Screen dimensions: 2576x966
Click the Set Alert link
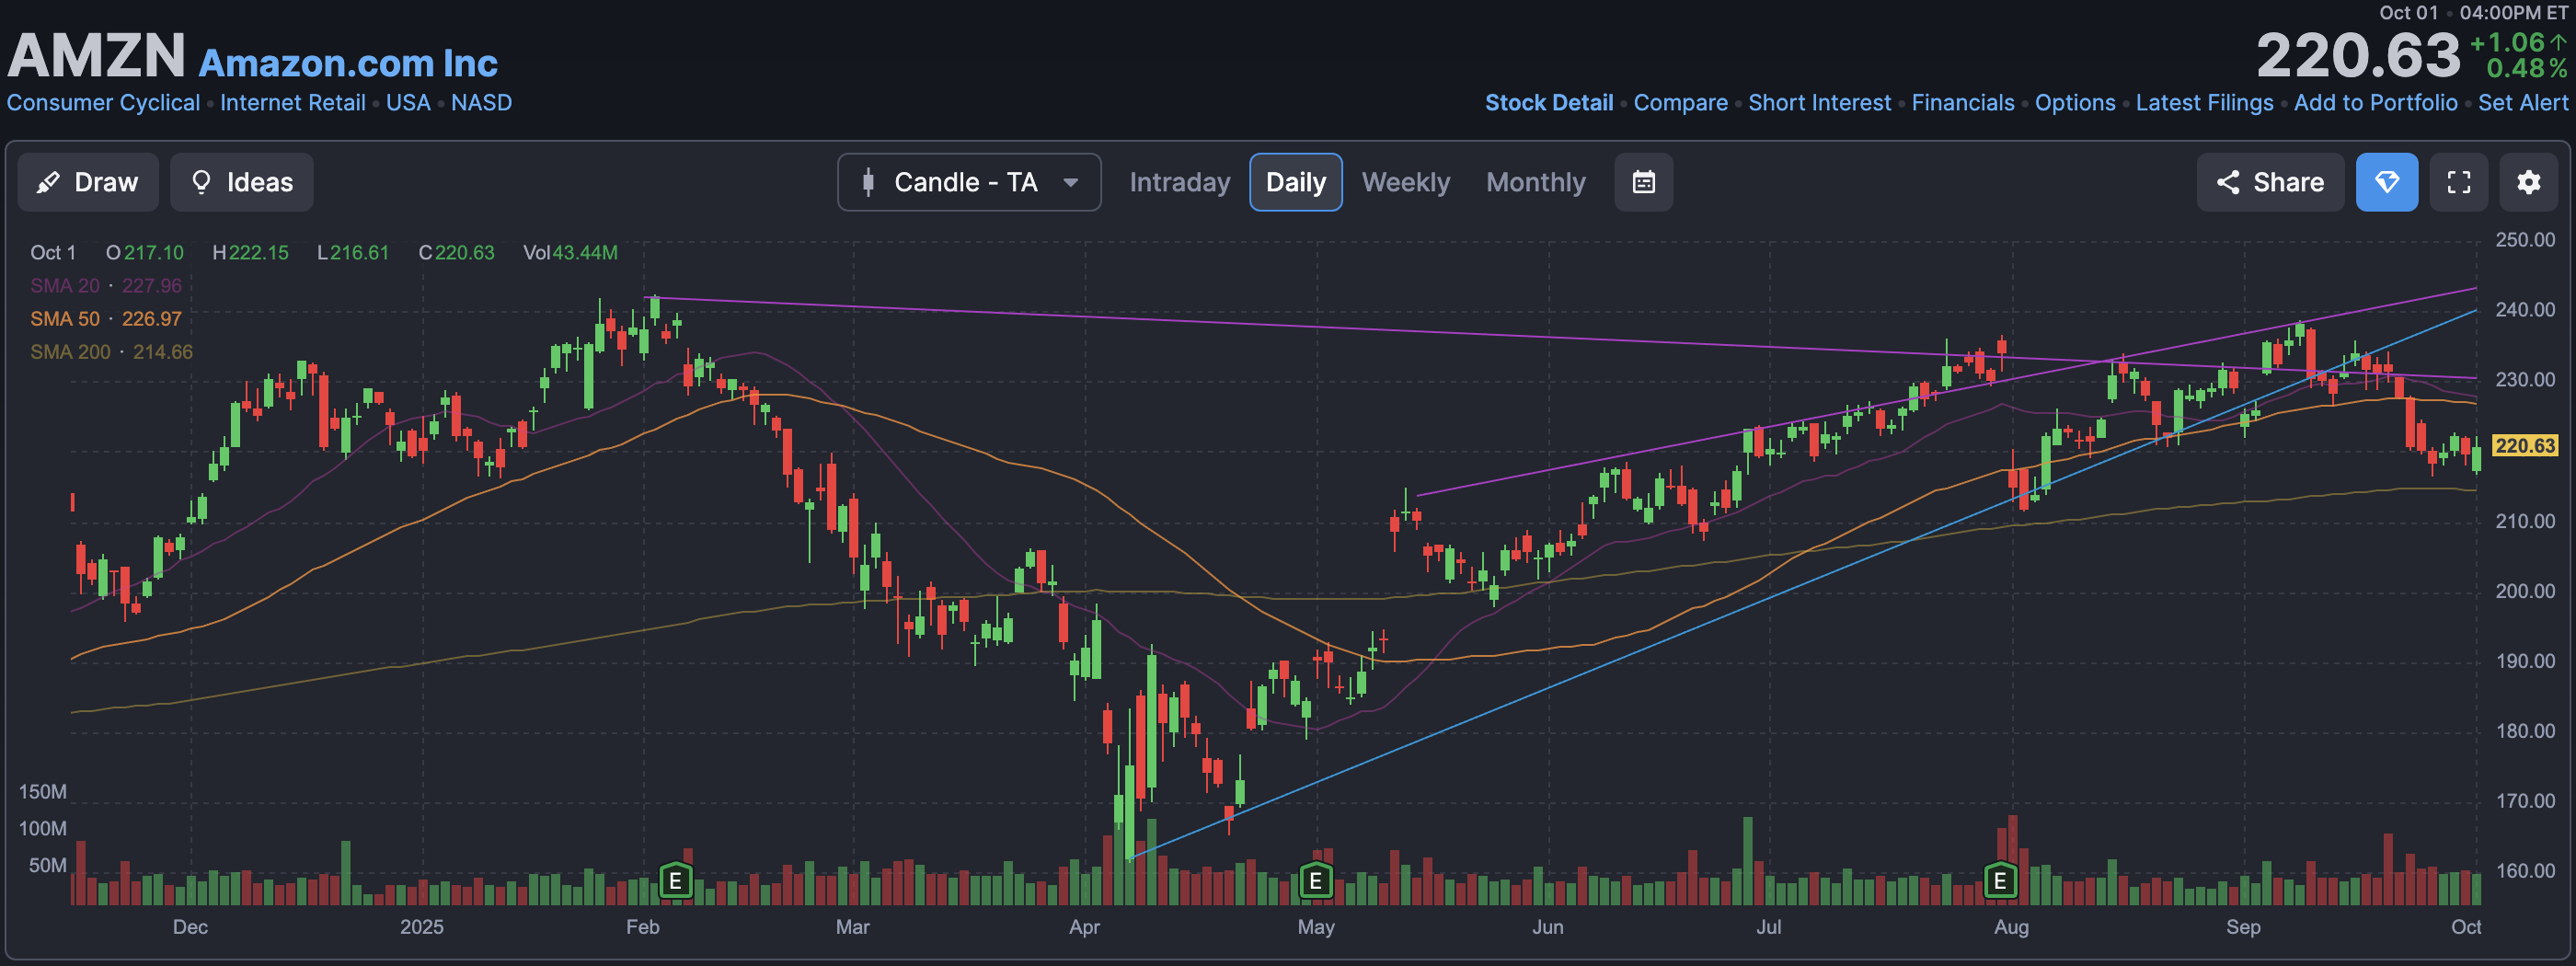coord(2522,103)
